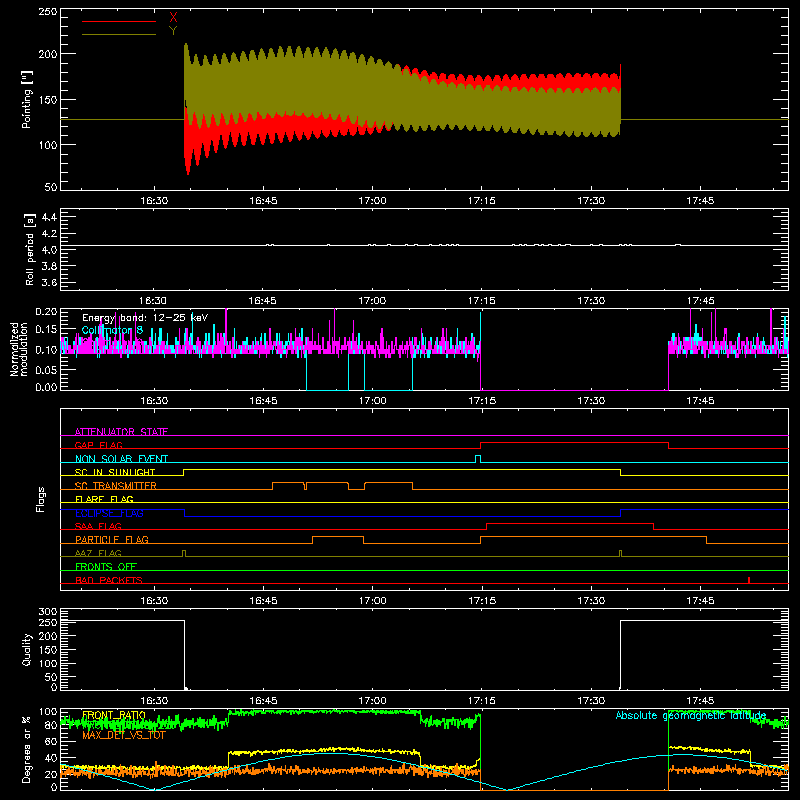Screen dimensions: 800x800
Task: Select the cyan 'Collimator 8' label
Action: click(x=112, y=330)
